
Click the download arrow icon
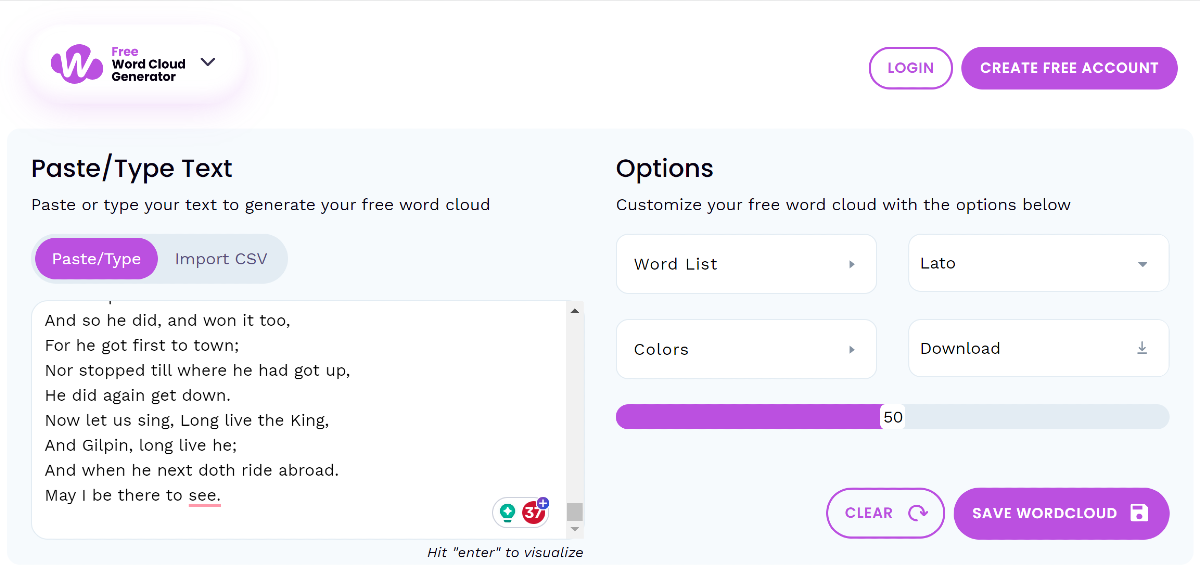(x=1142, y=348)
